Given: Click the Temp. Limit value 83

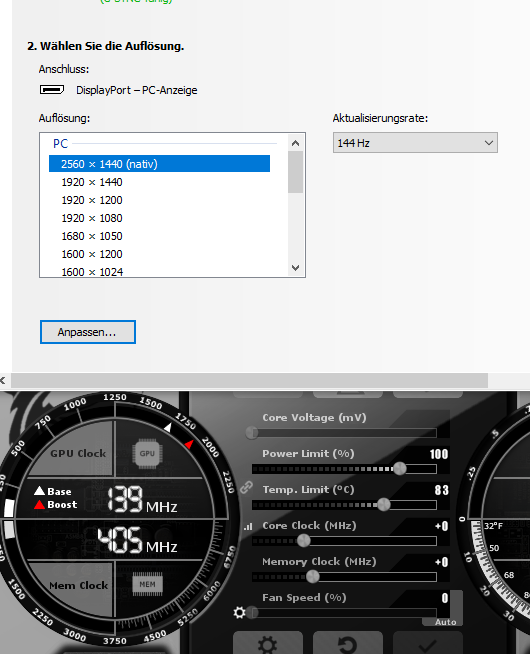Looking at the screenshot, I should point(441,490).
